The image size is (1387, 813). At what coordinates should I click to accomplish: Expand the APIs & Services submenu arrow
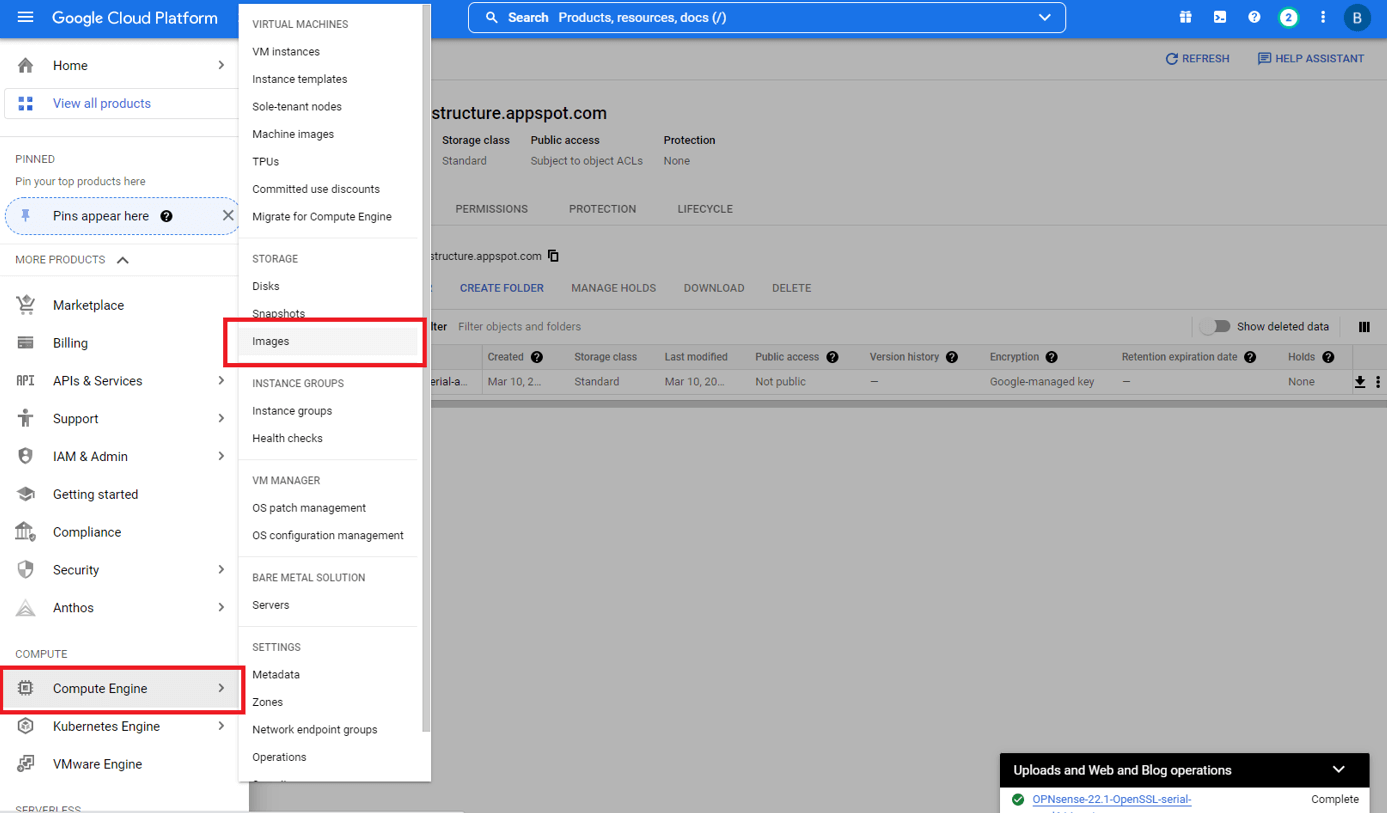pos(221,381)
